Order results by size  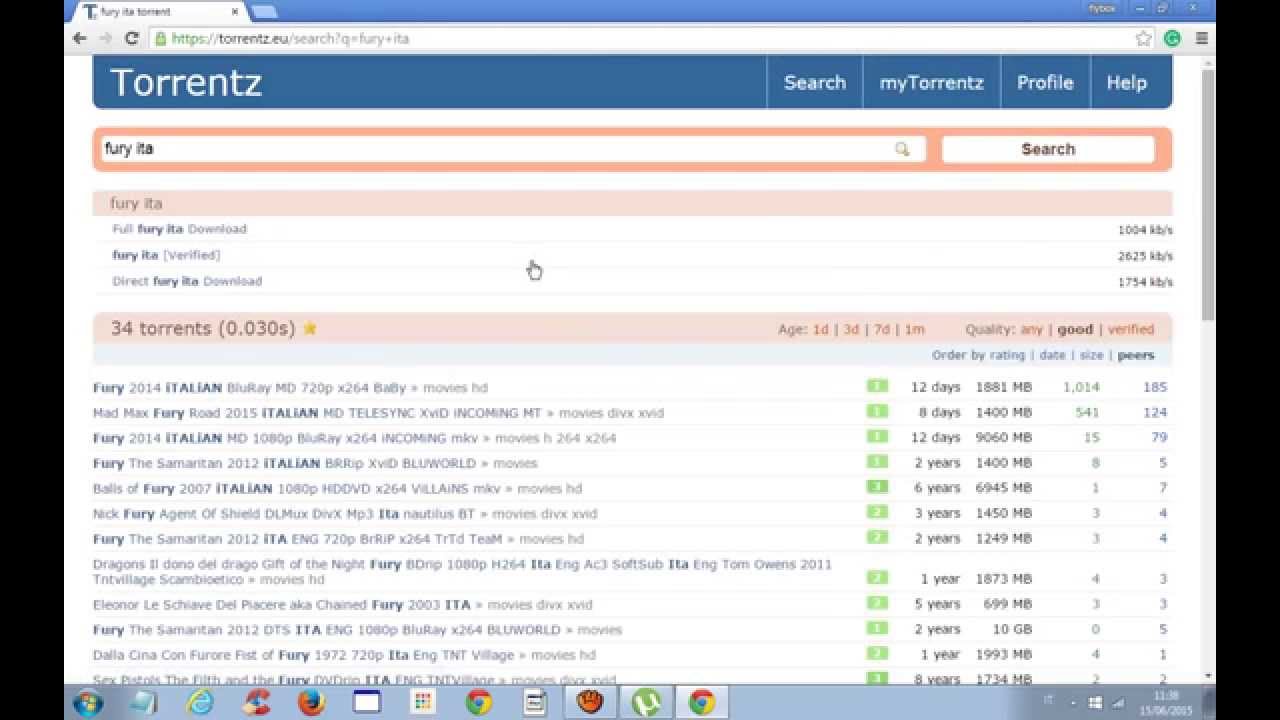[x=1091, y=355]
